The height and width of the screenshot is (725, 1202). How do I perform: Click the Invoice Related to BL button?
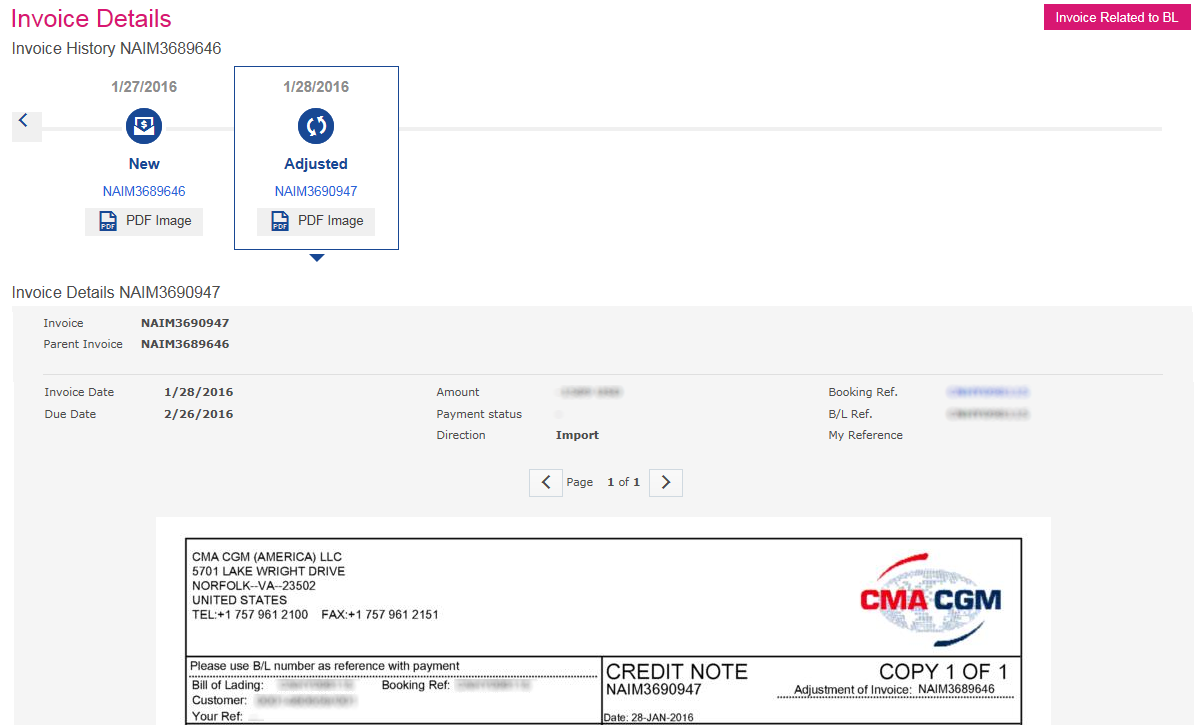click(1116, 17)
